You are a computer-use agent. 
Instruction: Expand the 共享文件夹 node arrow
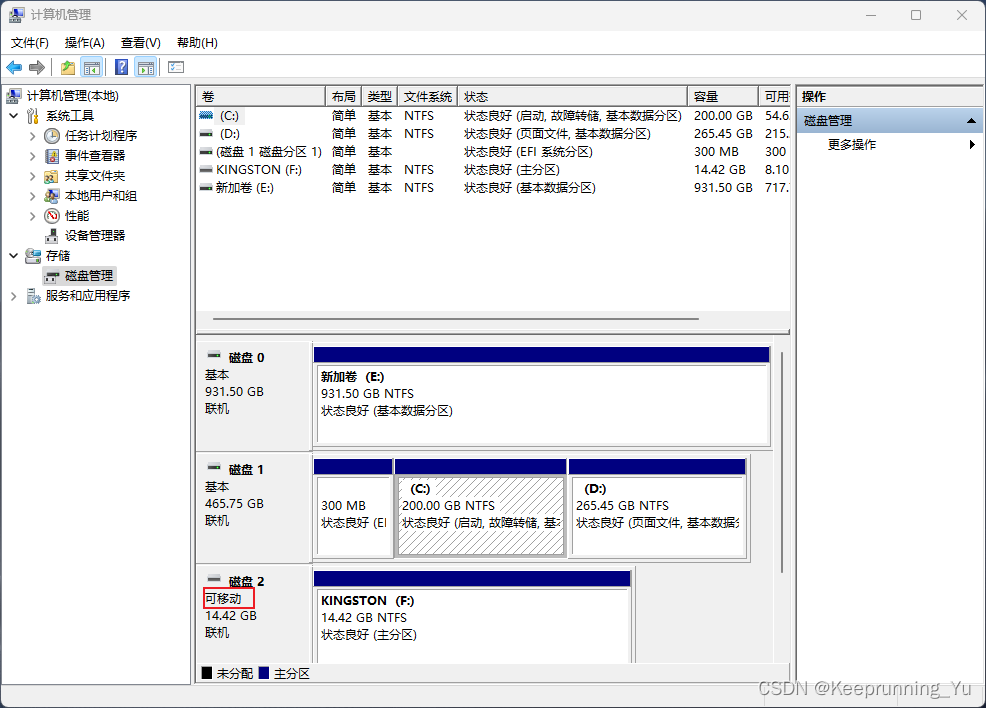[33, 176]
